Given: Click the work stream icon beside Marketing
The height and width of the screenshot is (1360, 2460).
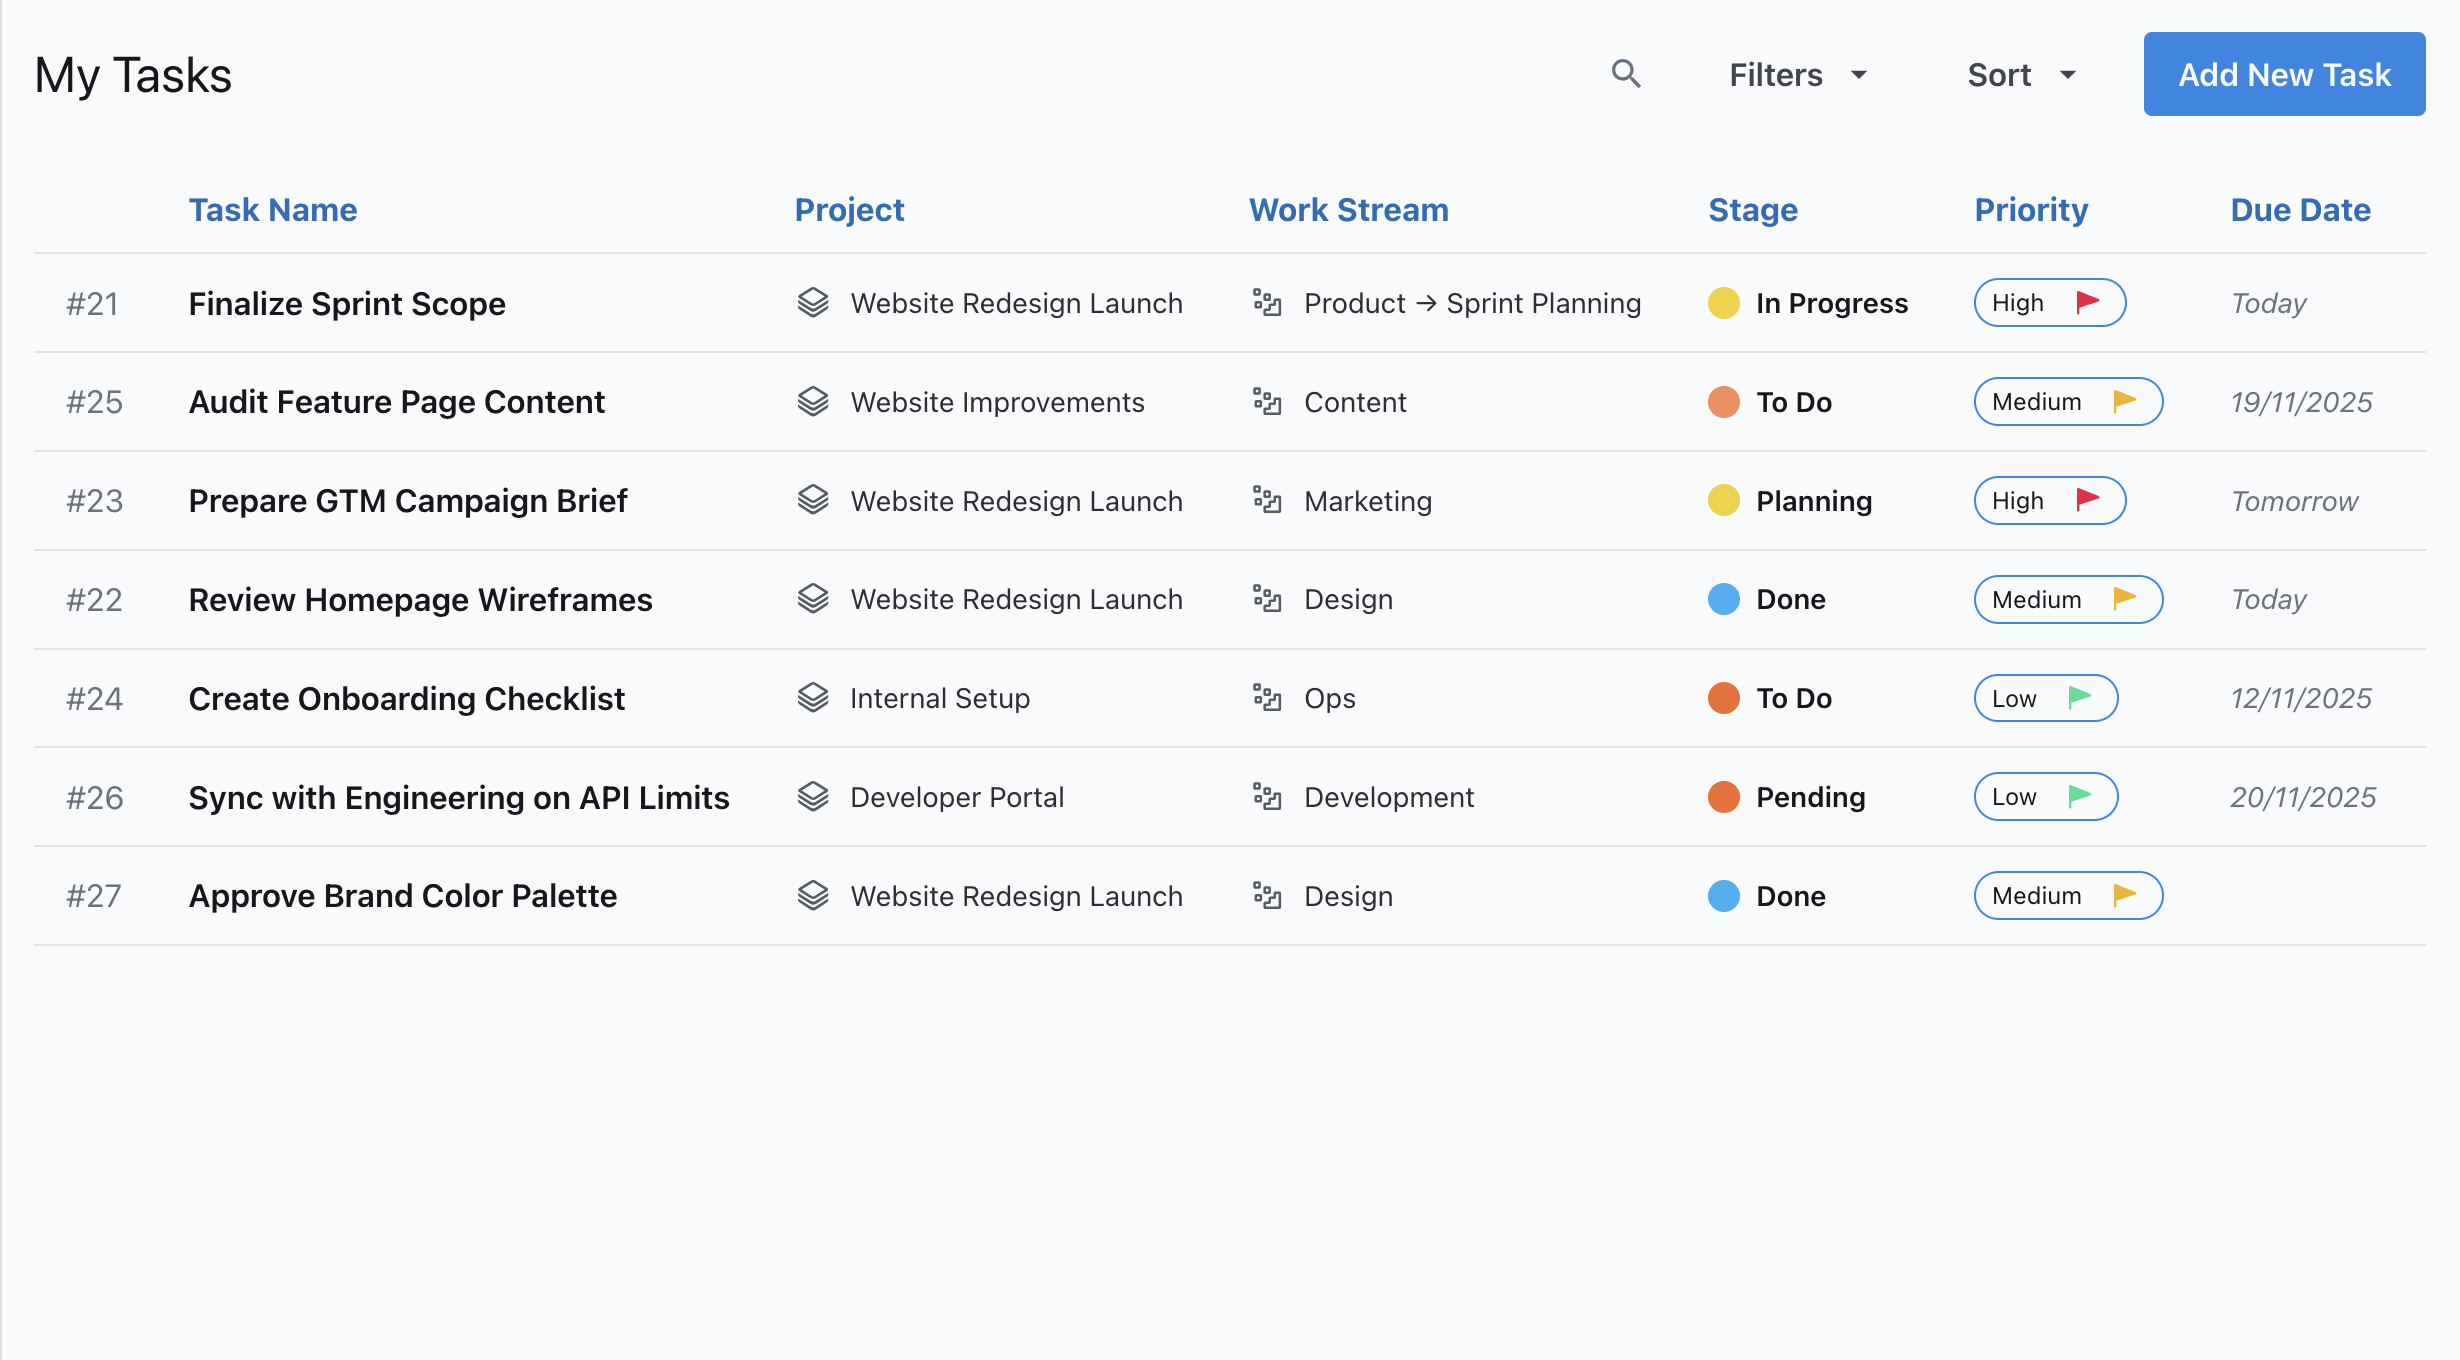Looking at the screenshot, I should pos(1268,501).
